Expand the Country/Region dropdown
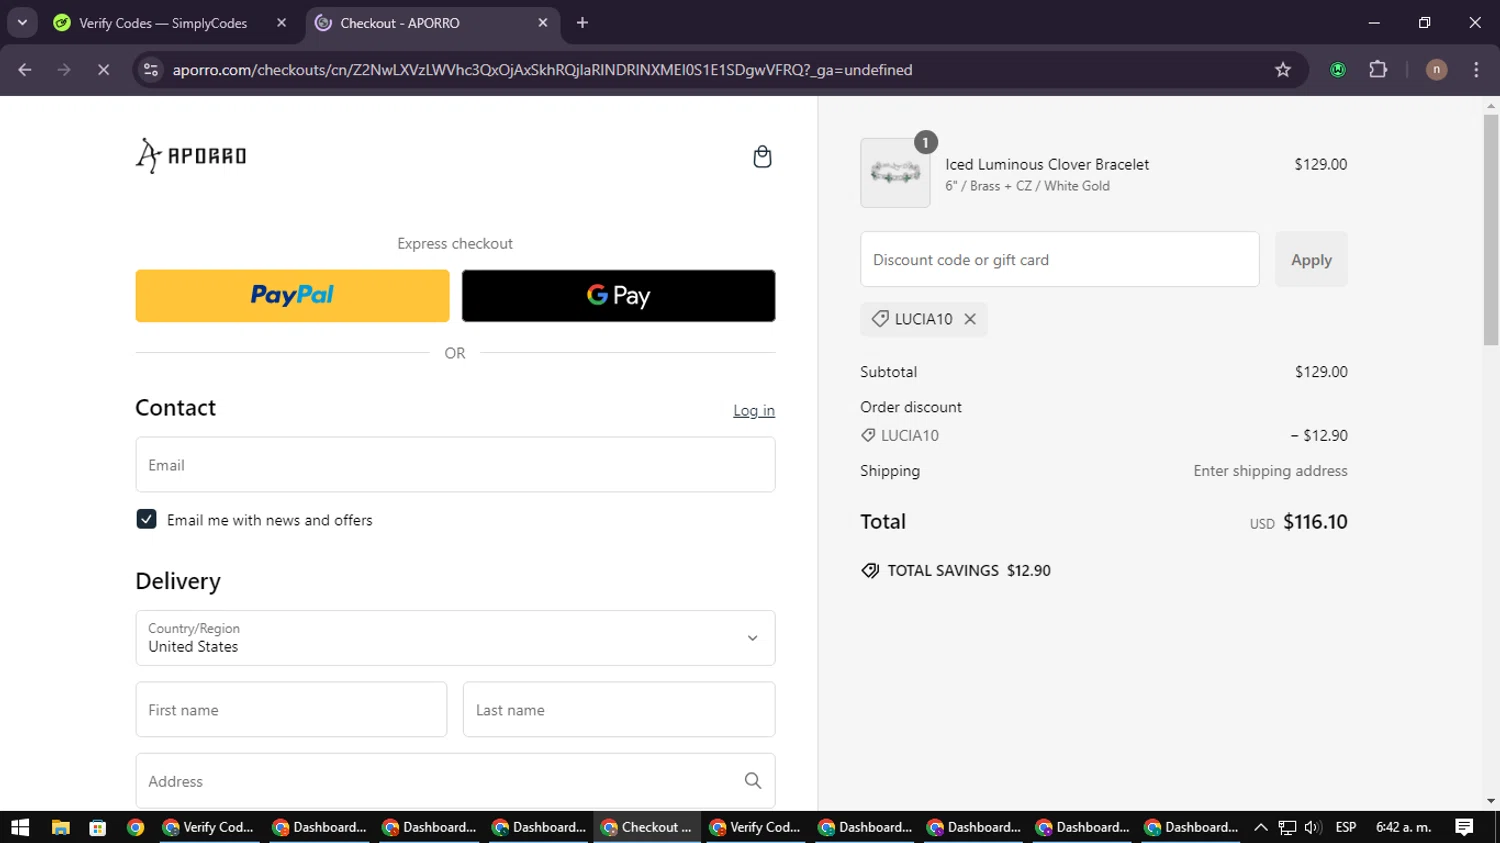 [x=455, y=638]
